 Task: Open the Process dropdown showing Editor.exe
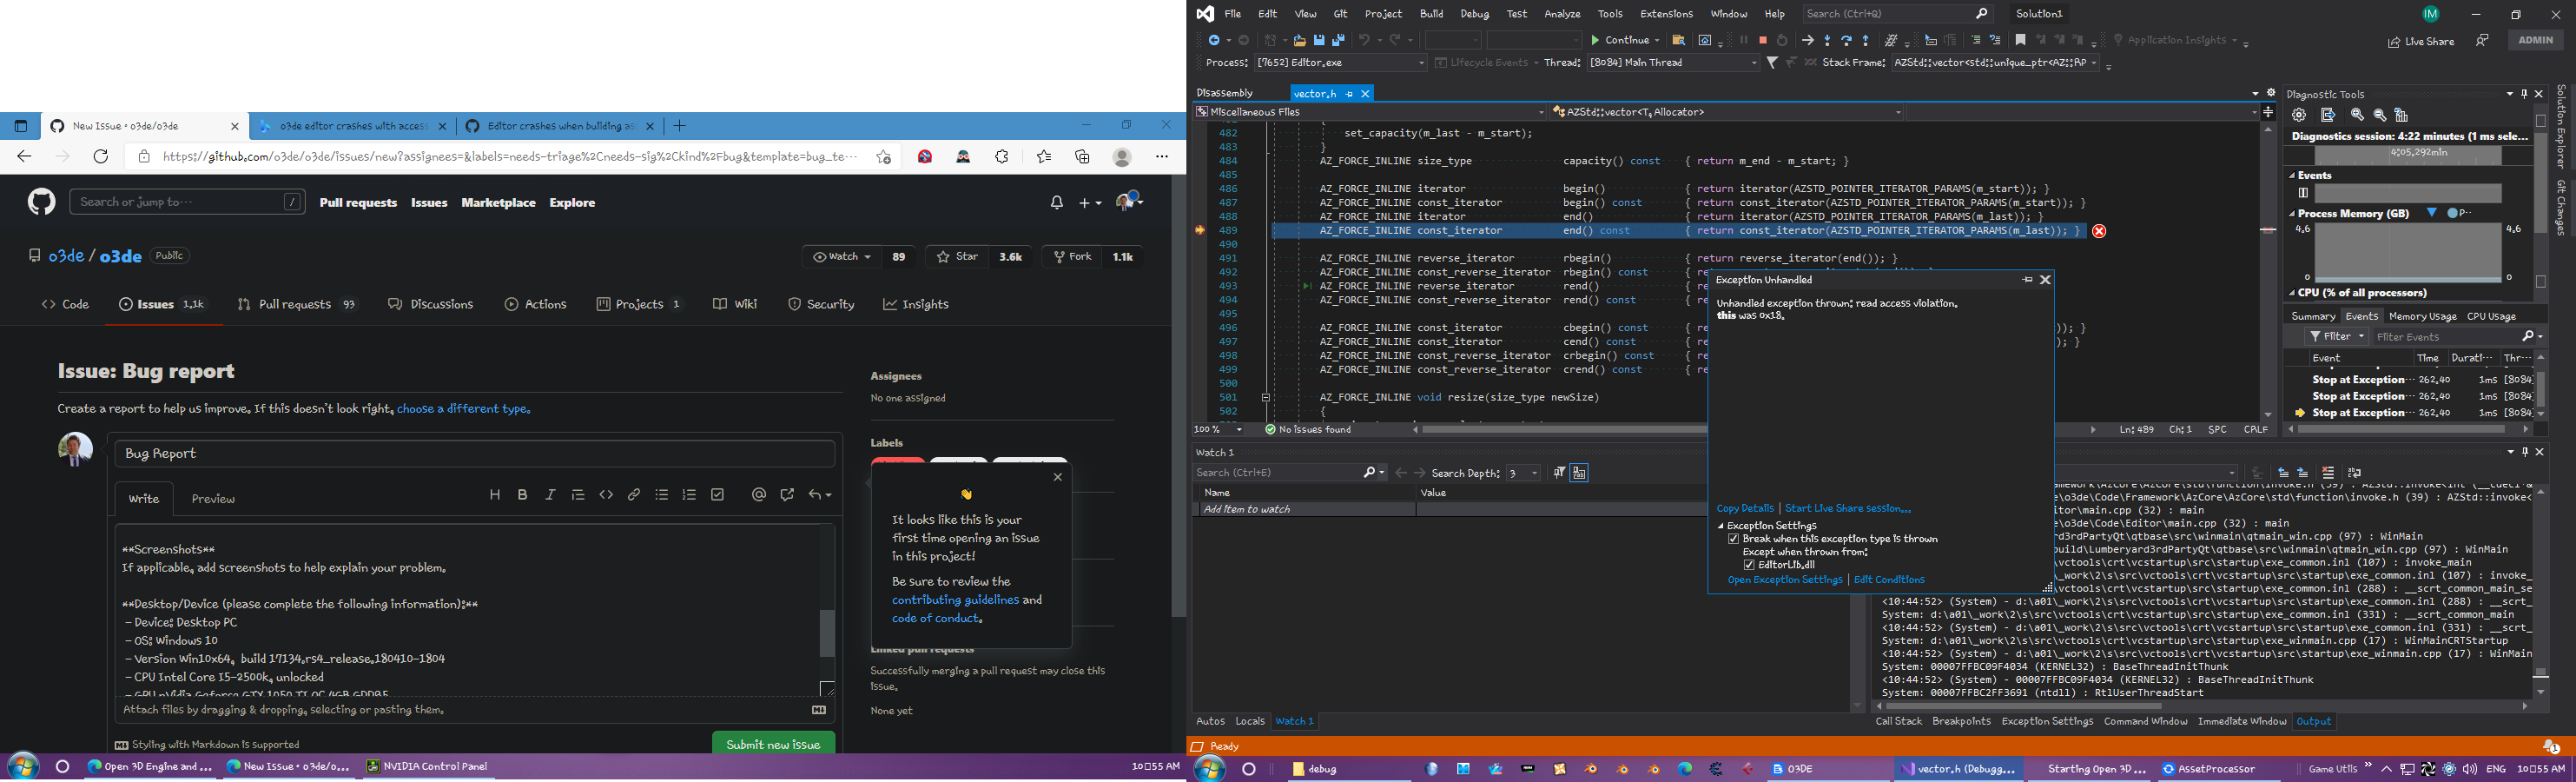pyautogui.click(x=1341, y=63)
